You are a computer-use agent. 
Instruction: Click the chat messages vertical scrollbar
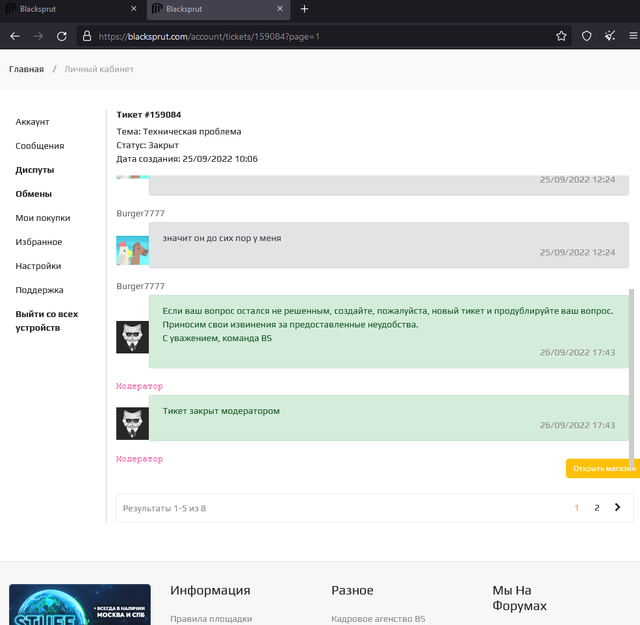pos(632,378)
